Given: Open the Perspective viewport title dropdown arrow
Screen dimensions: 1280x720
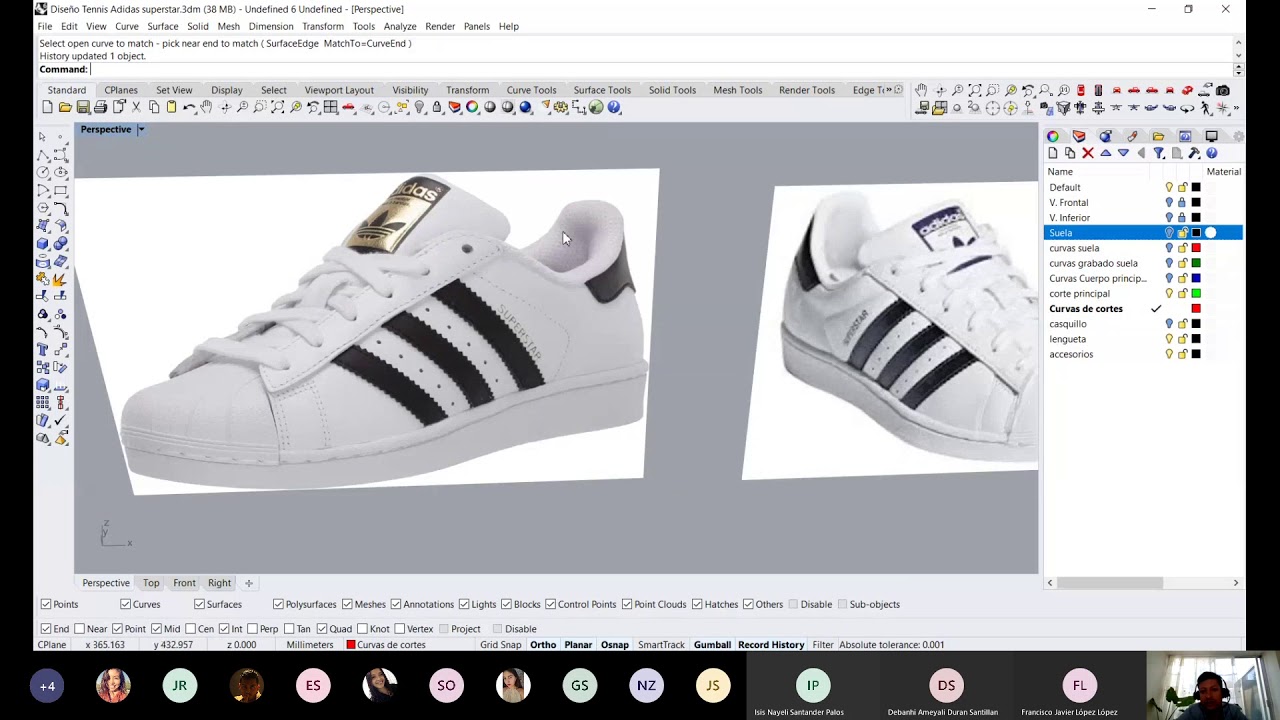Looking at the screenshot, I should (x=141, y=129).
